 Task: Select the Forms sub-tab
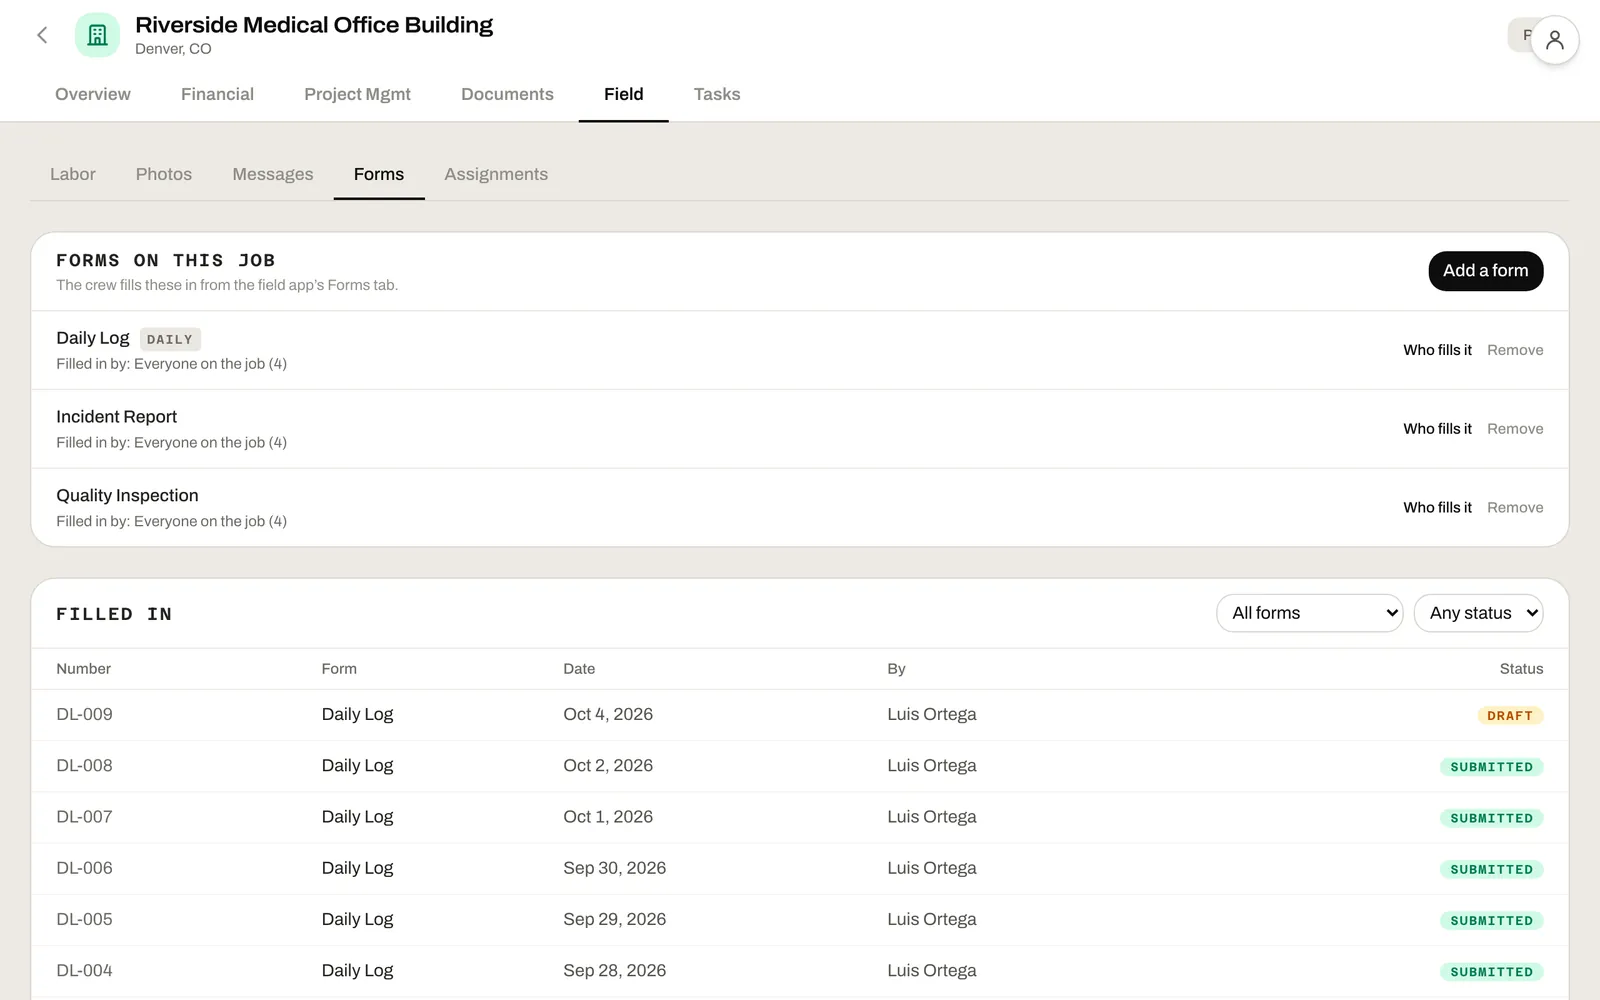[379, 174]
